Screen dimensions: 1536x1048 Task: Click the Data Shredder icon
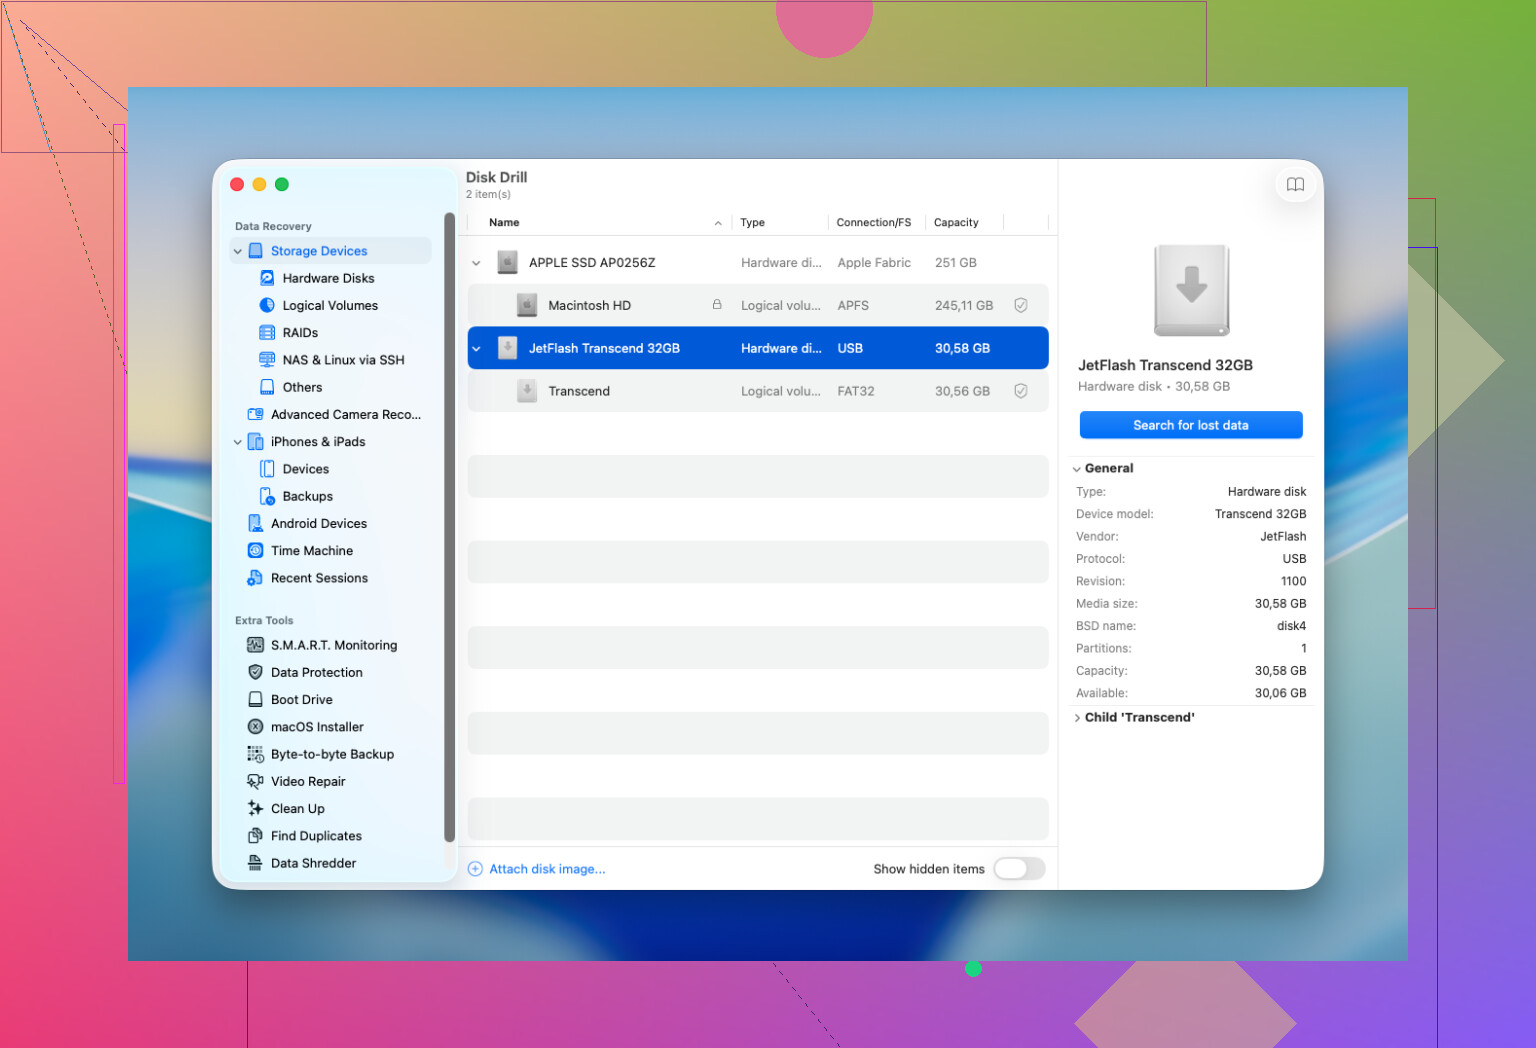click(255, 863)
